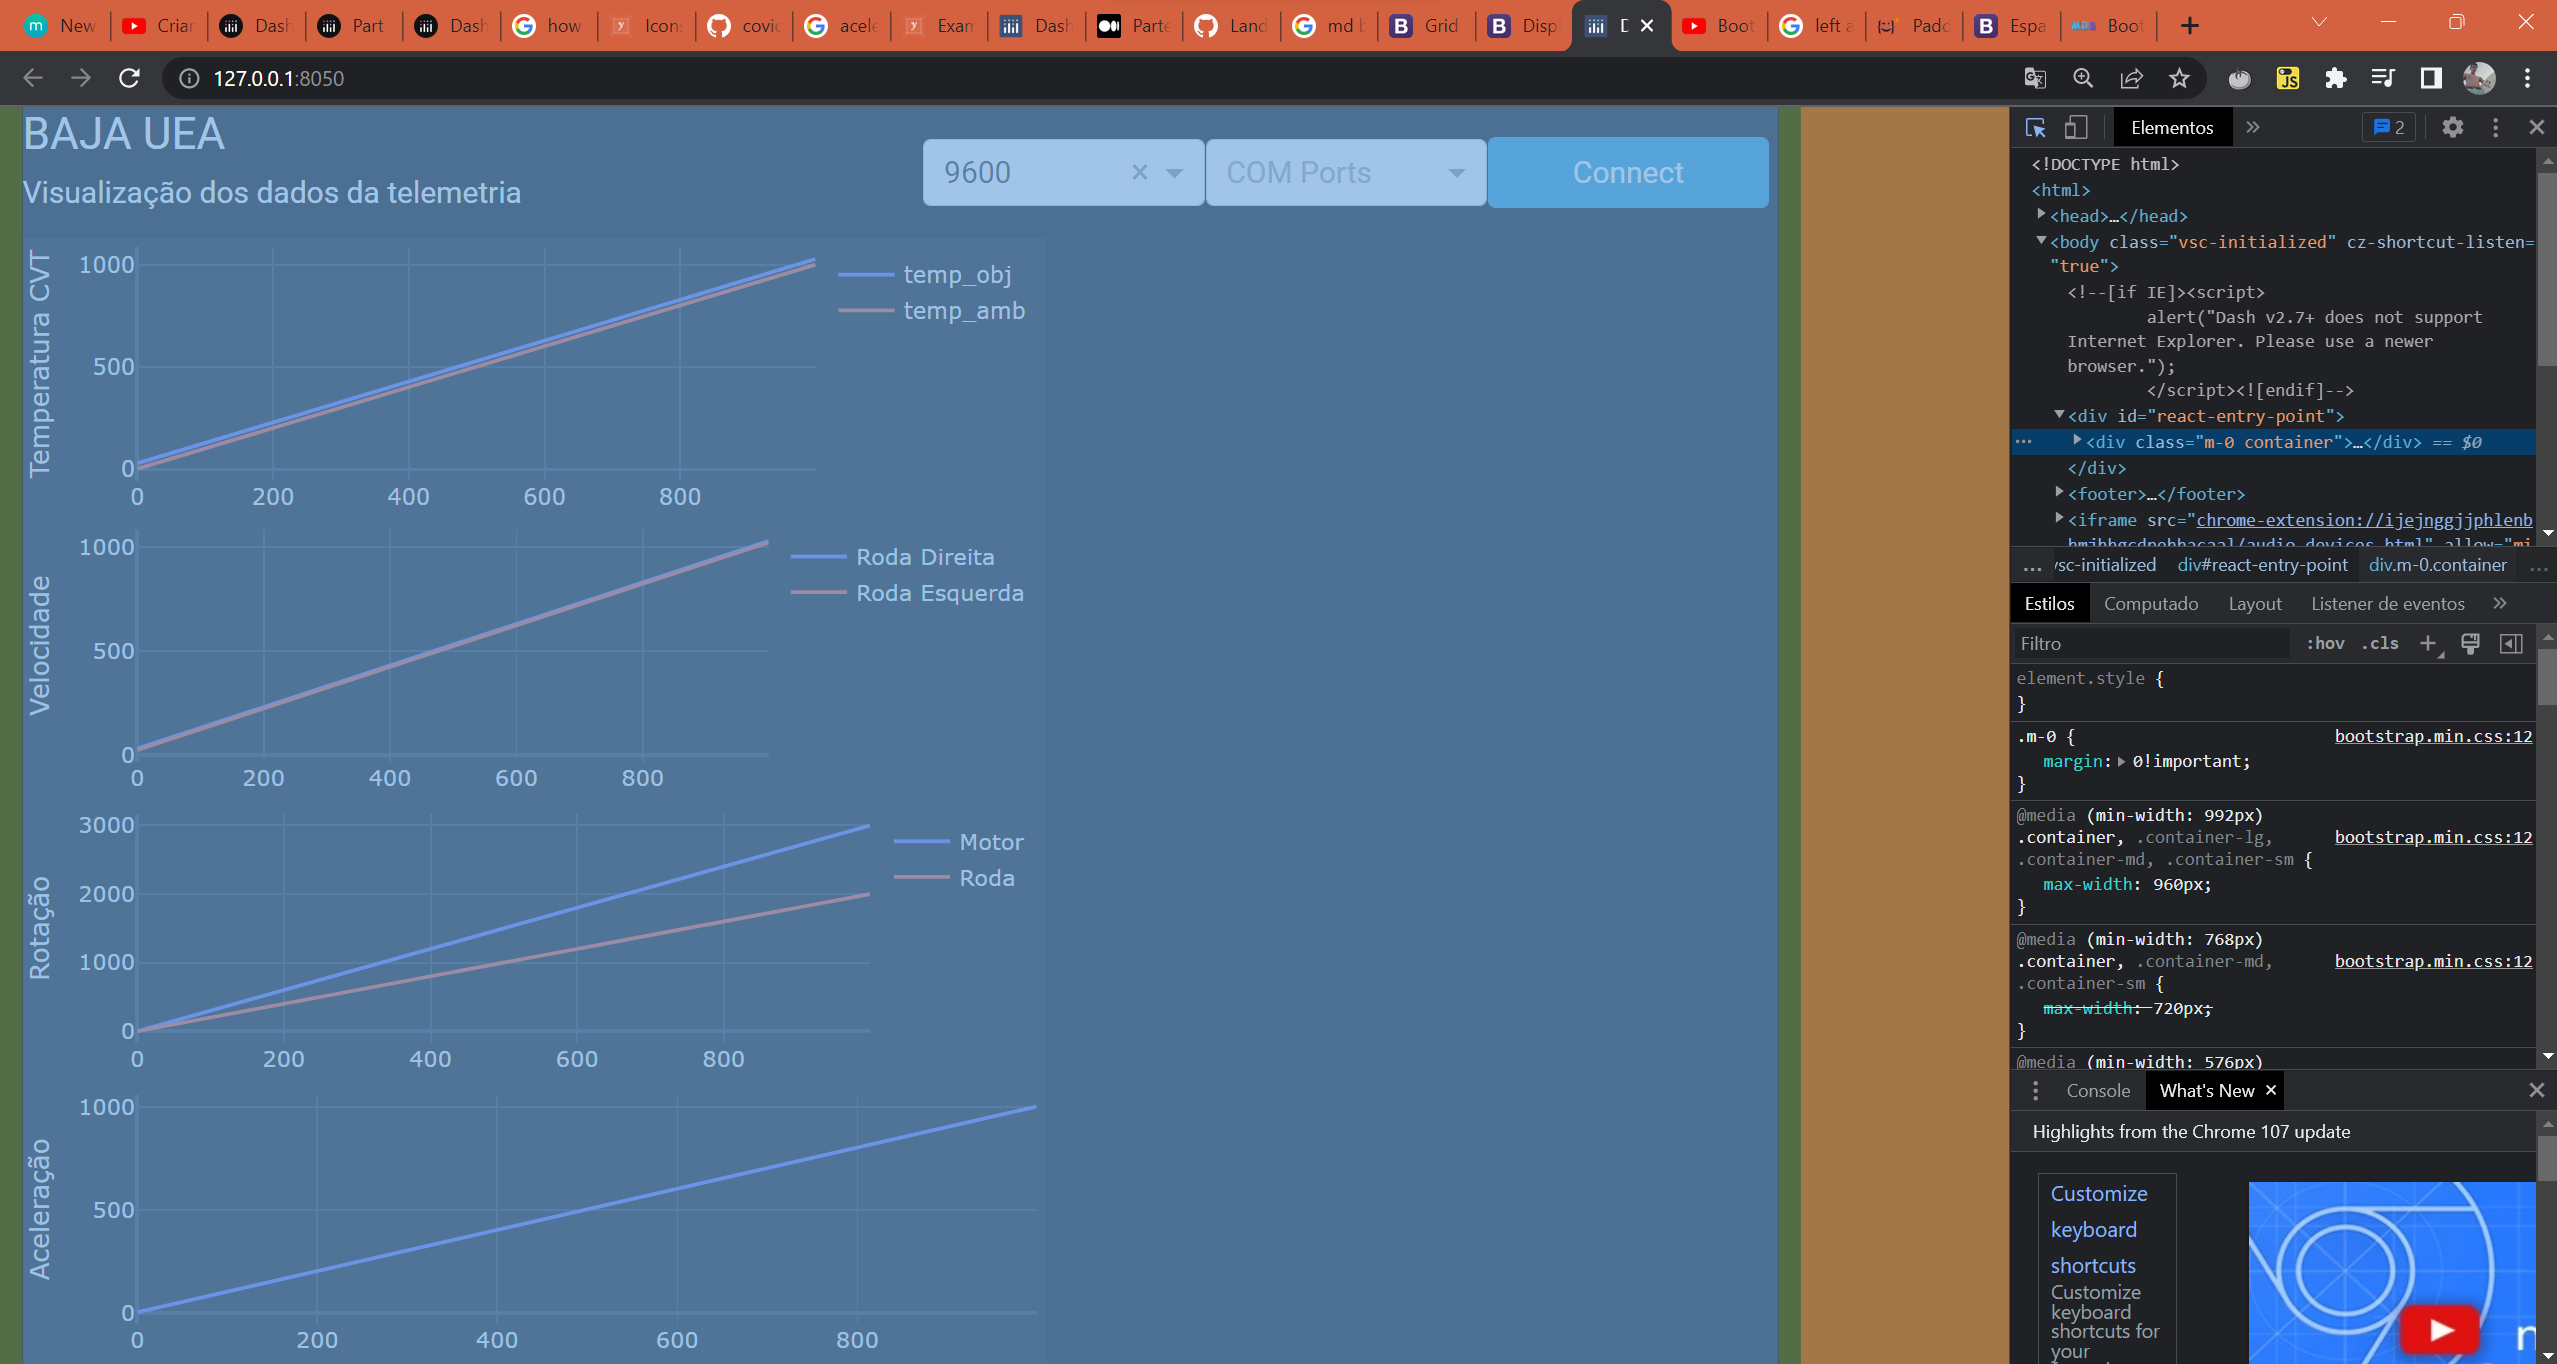
Task: Open a new browser tab
Action: (2189, 25)
